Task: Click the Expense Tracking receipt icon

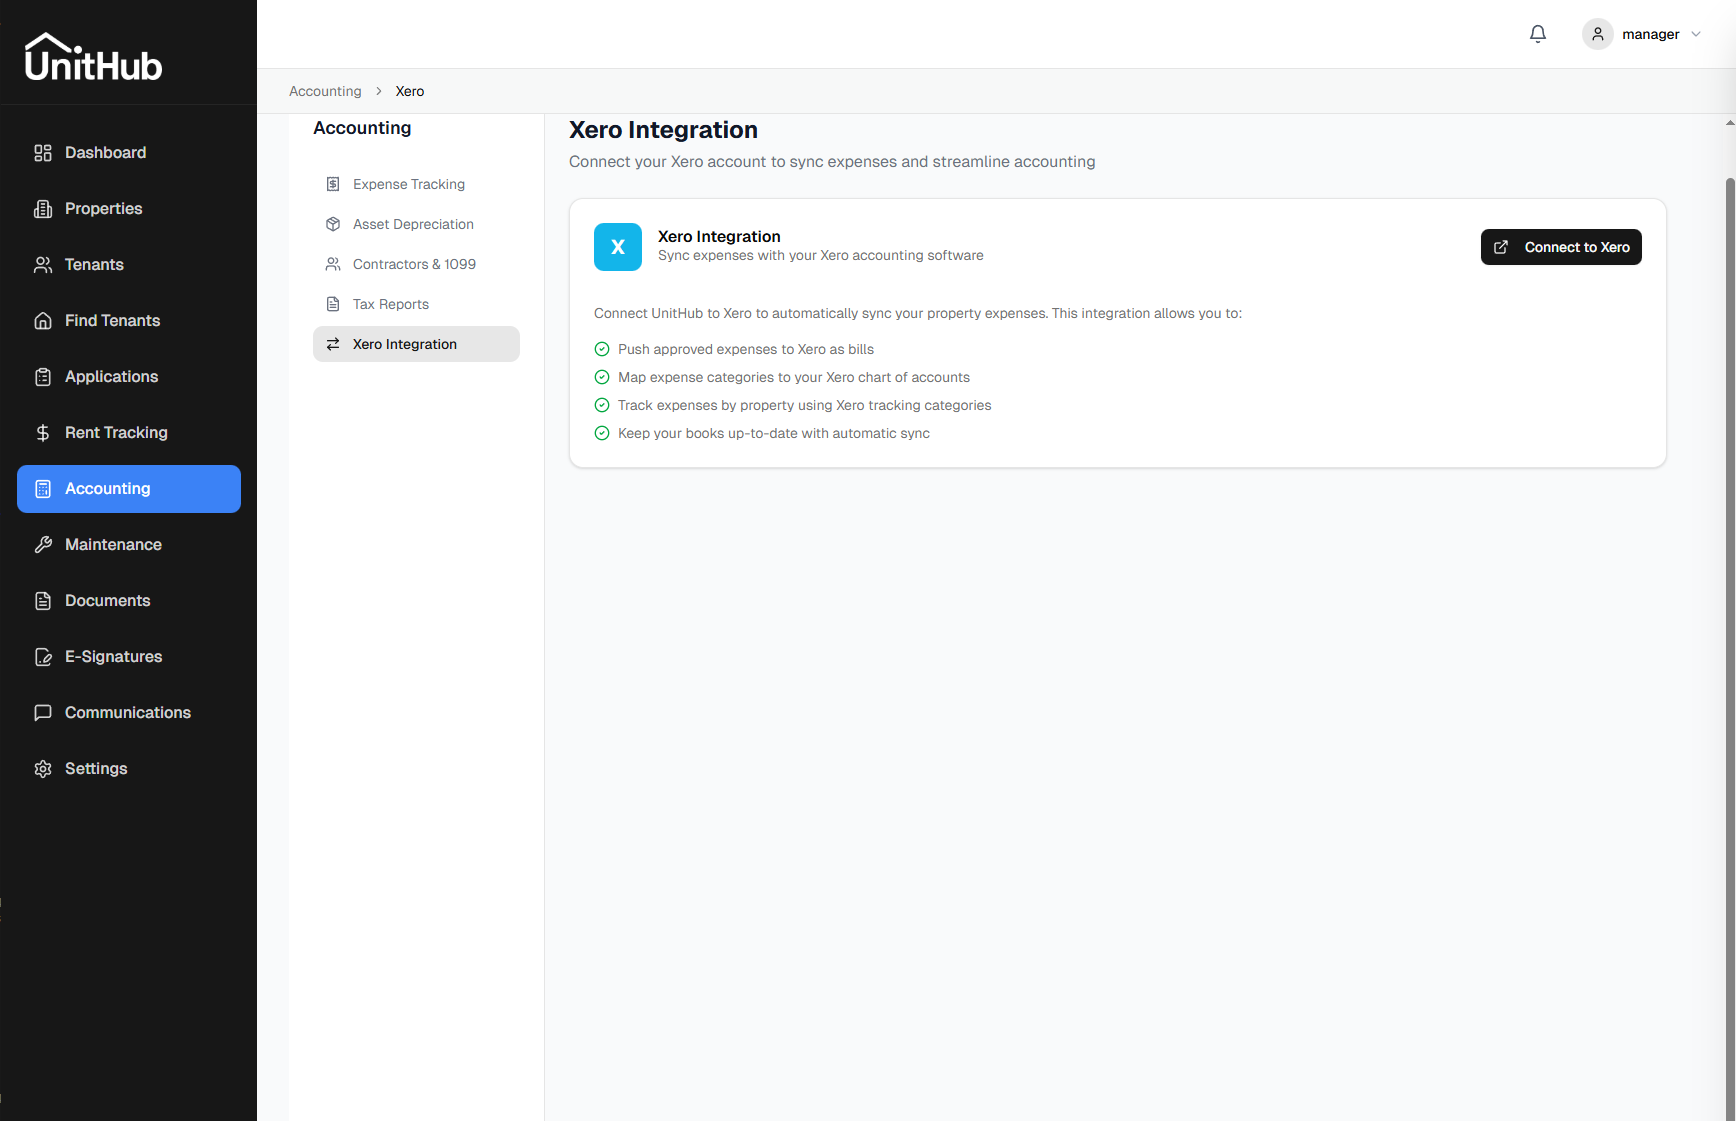Action: tap(333, 184)
